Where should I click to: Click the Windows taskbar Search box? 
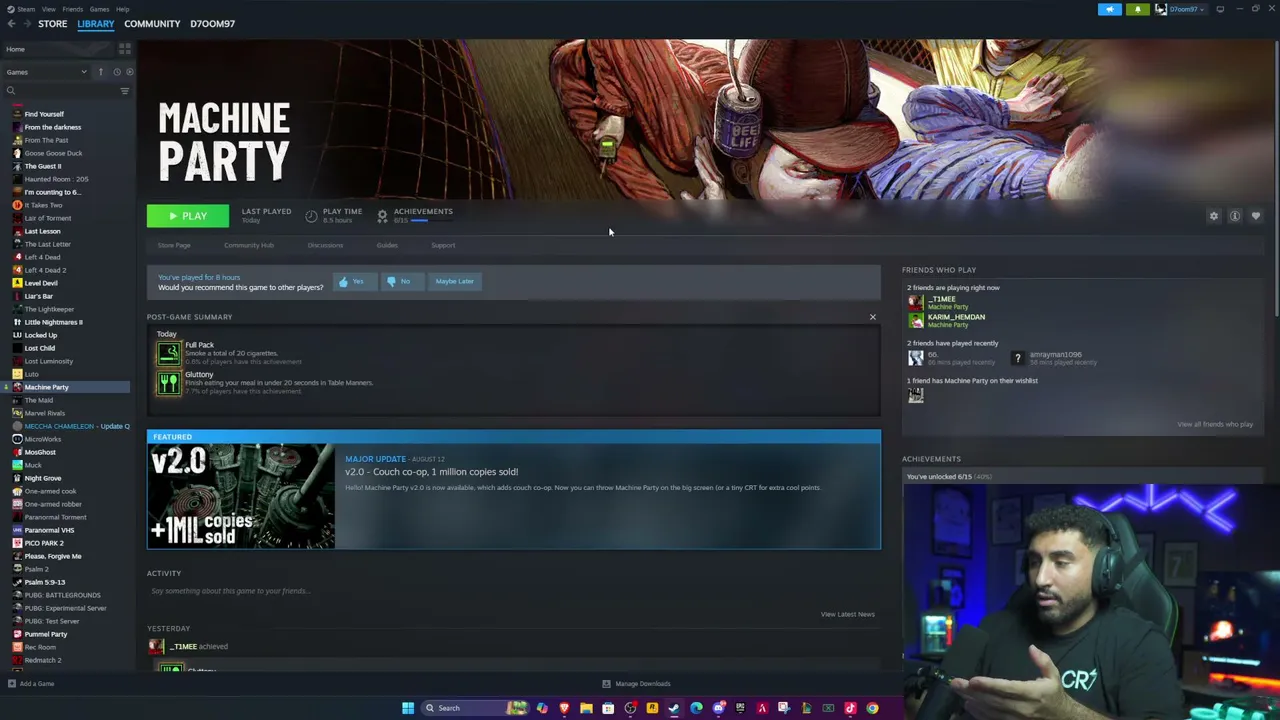pos(474,708)
